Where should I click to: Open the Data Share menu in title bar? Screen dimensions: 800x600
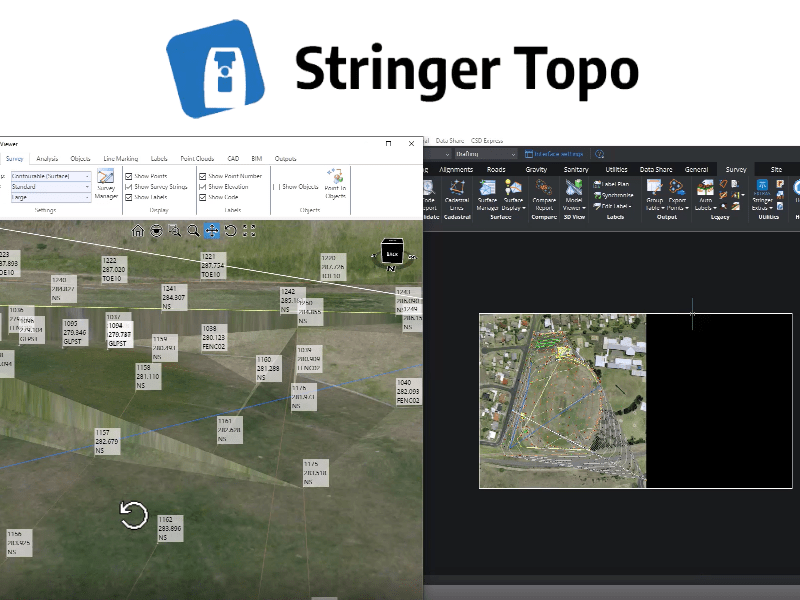coord(449,140)
